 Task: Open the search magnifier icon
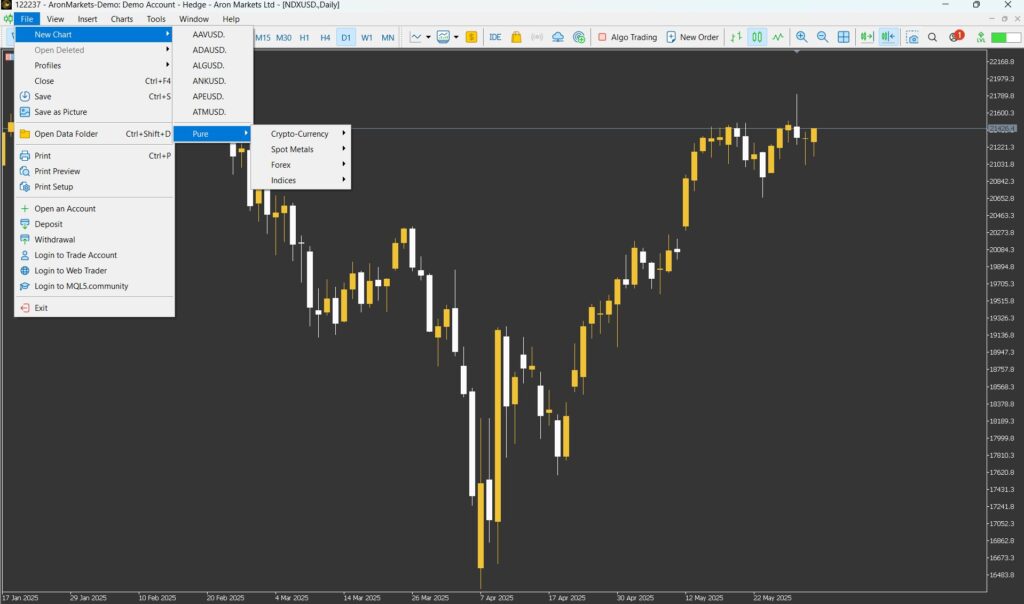point(933,37)
